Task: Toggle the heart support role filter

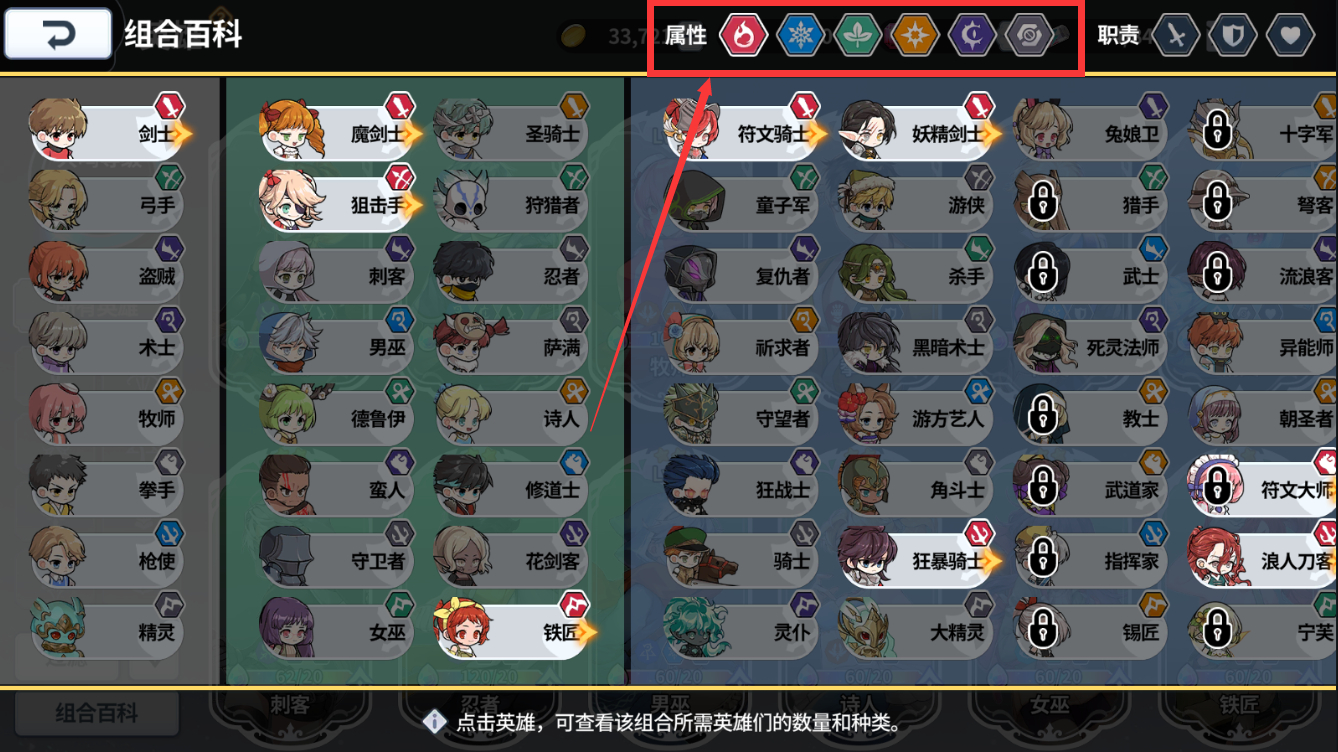Action: [x=1290, y=36]
